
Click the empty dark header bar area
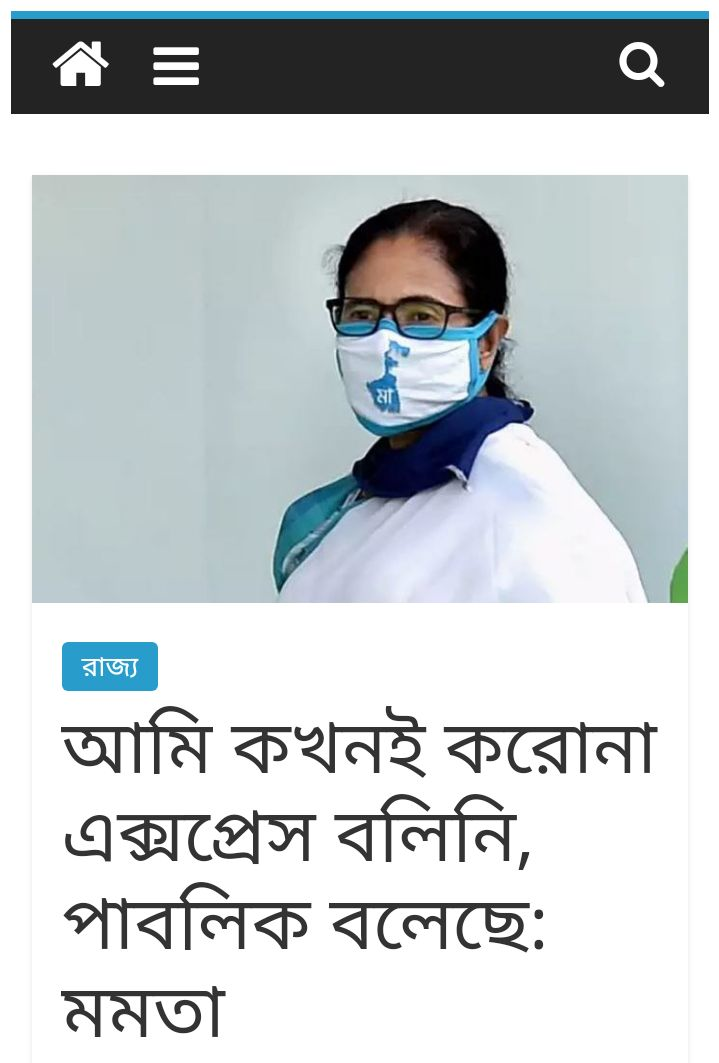pos(407,66)
